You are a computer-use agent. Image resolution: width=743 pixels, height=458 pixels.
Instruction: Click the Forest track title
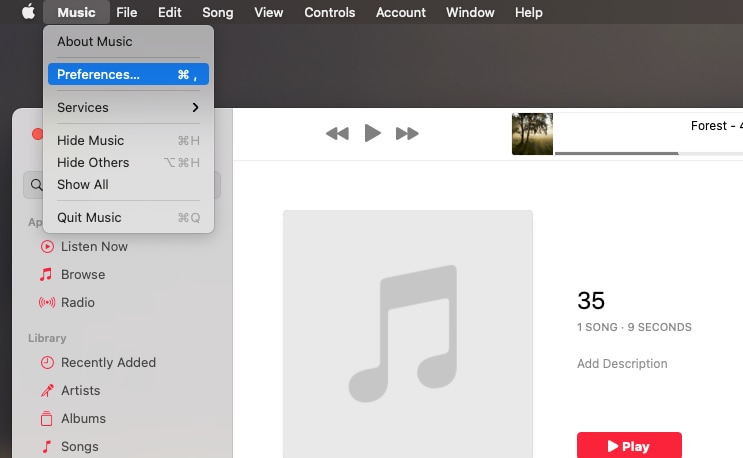click(716, 126)
